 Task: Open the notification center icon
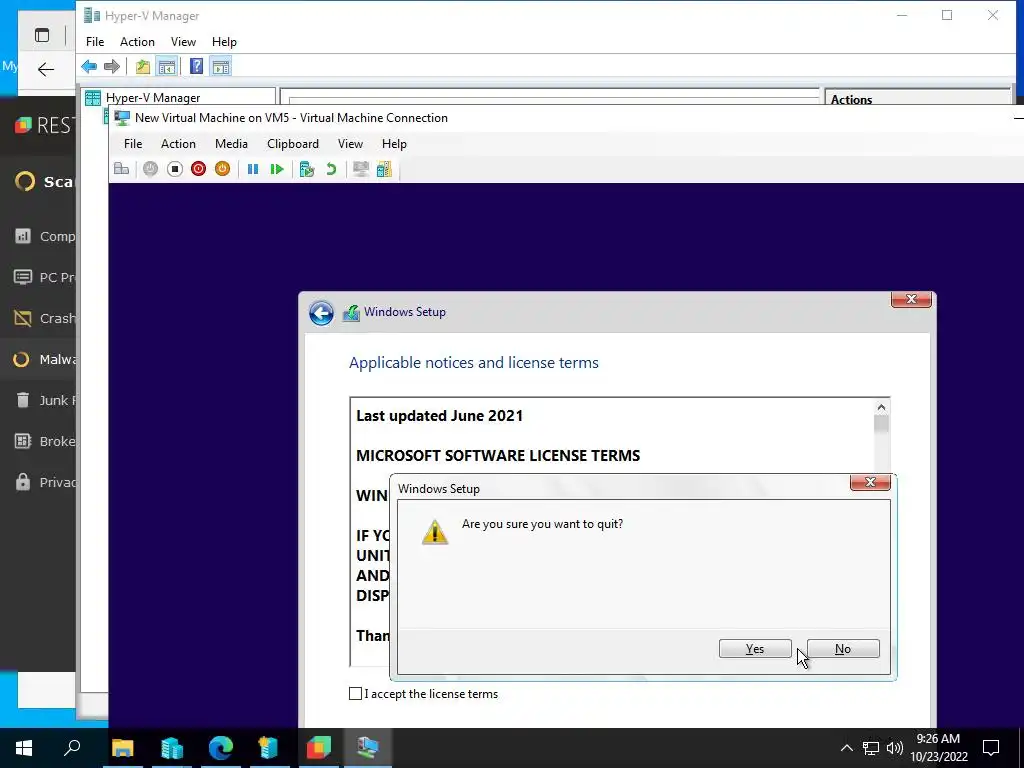tap(991, 748)
